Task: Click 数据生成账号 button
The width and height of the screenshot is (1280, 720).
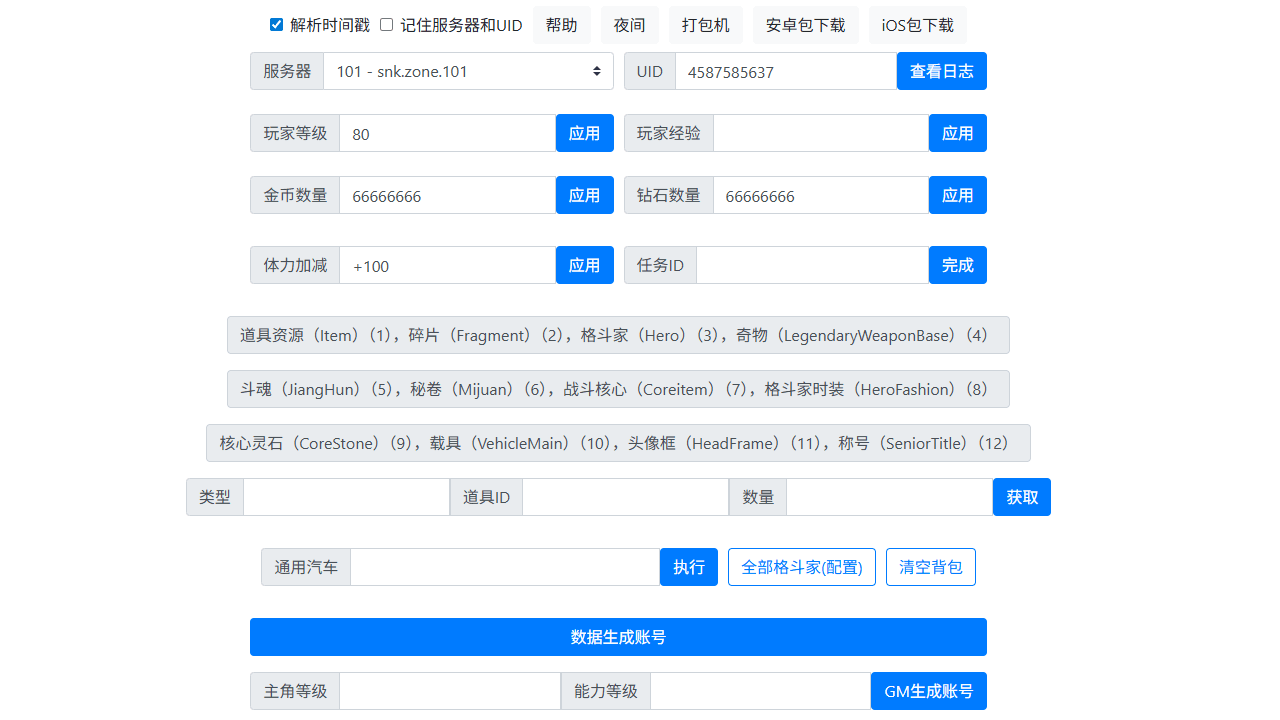Action: tap(618, 636)
